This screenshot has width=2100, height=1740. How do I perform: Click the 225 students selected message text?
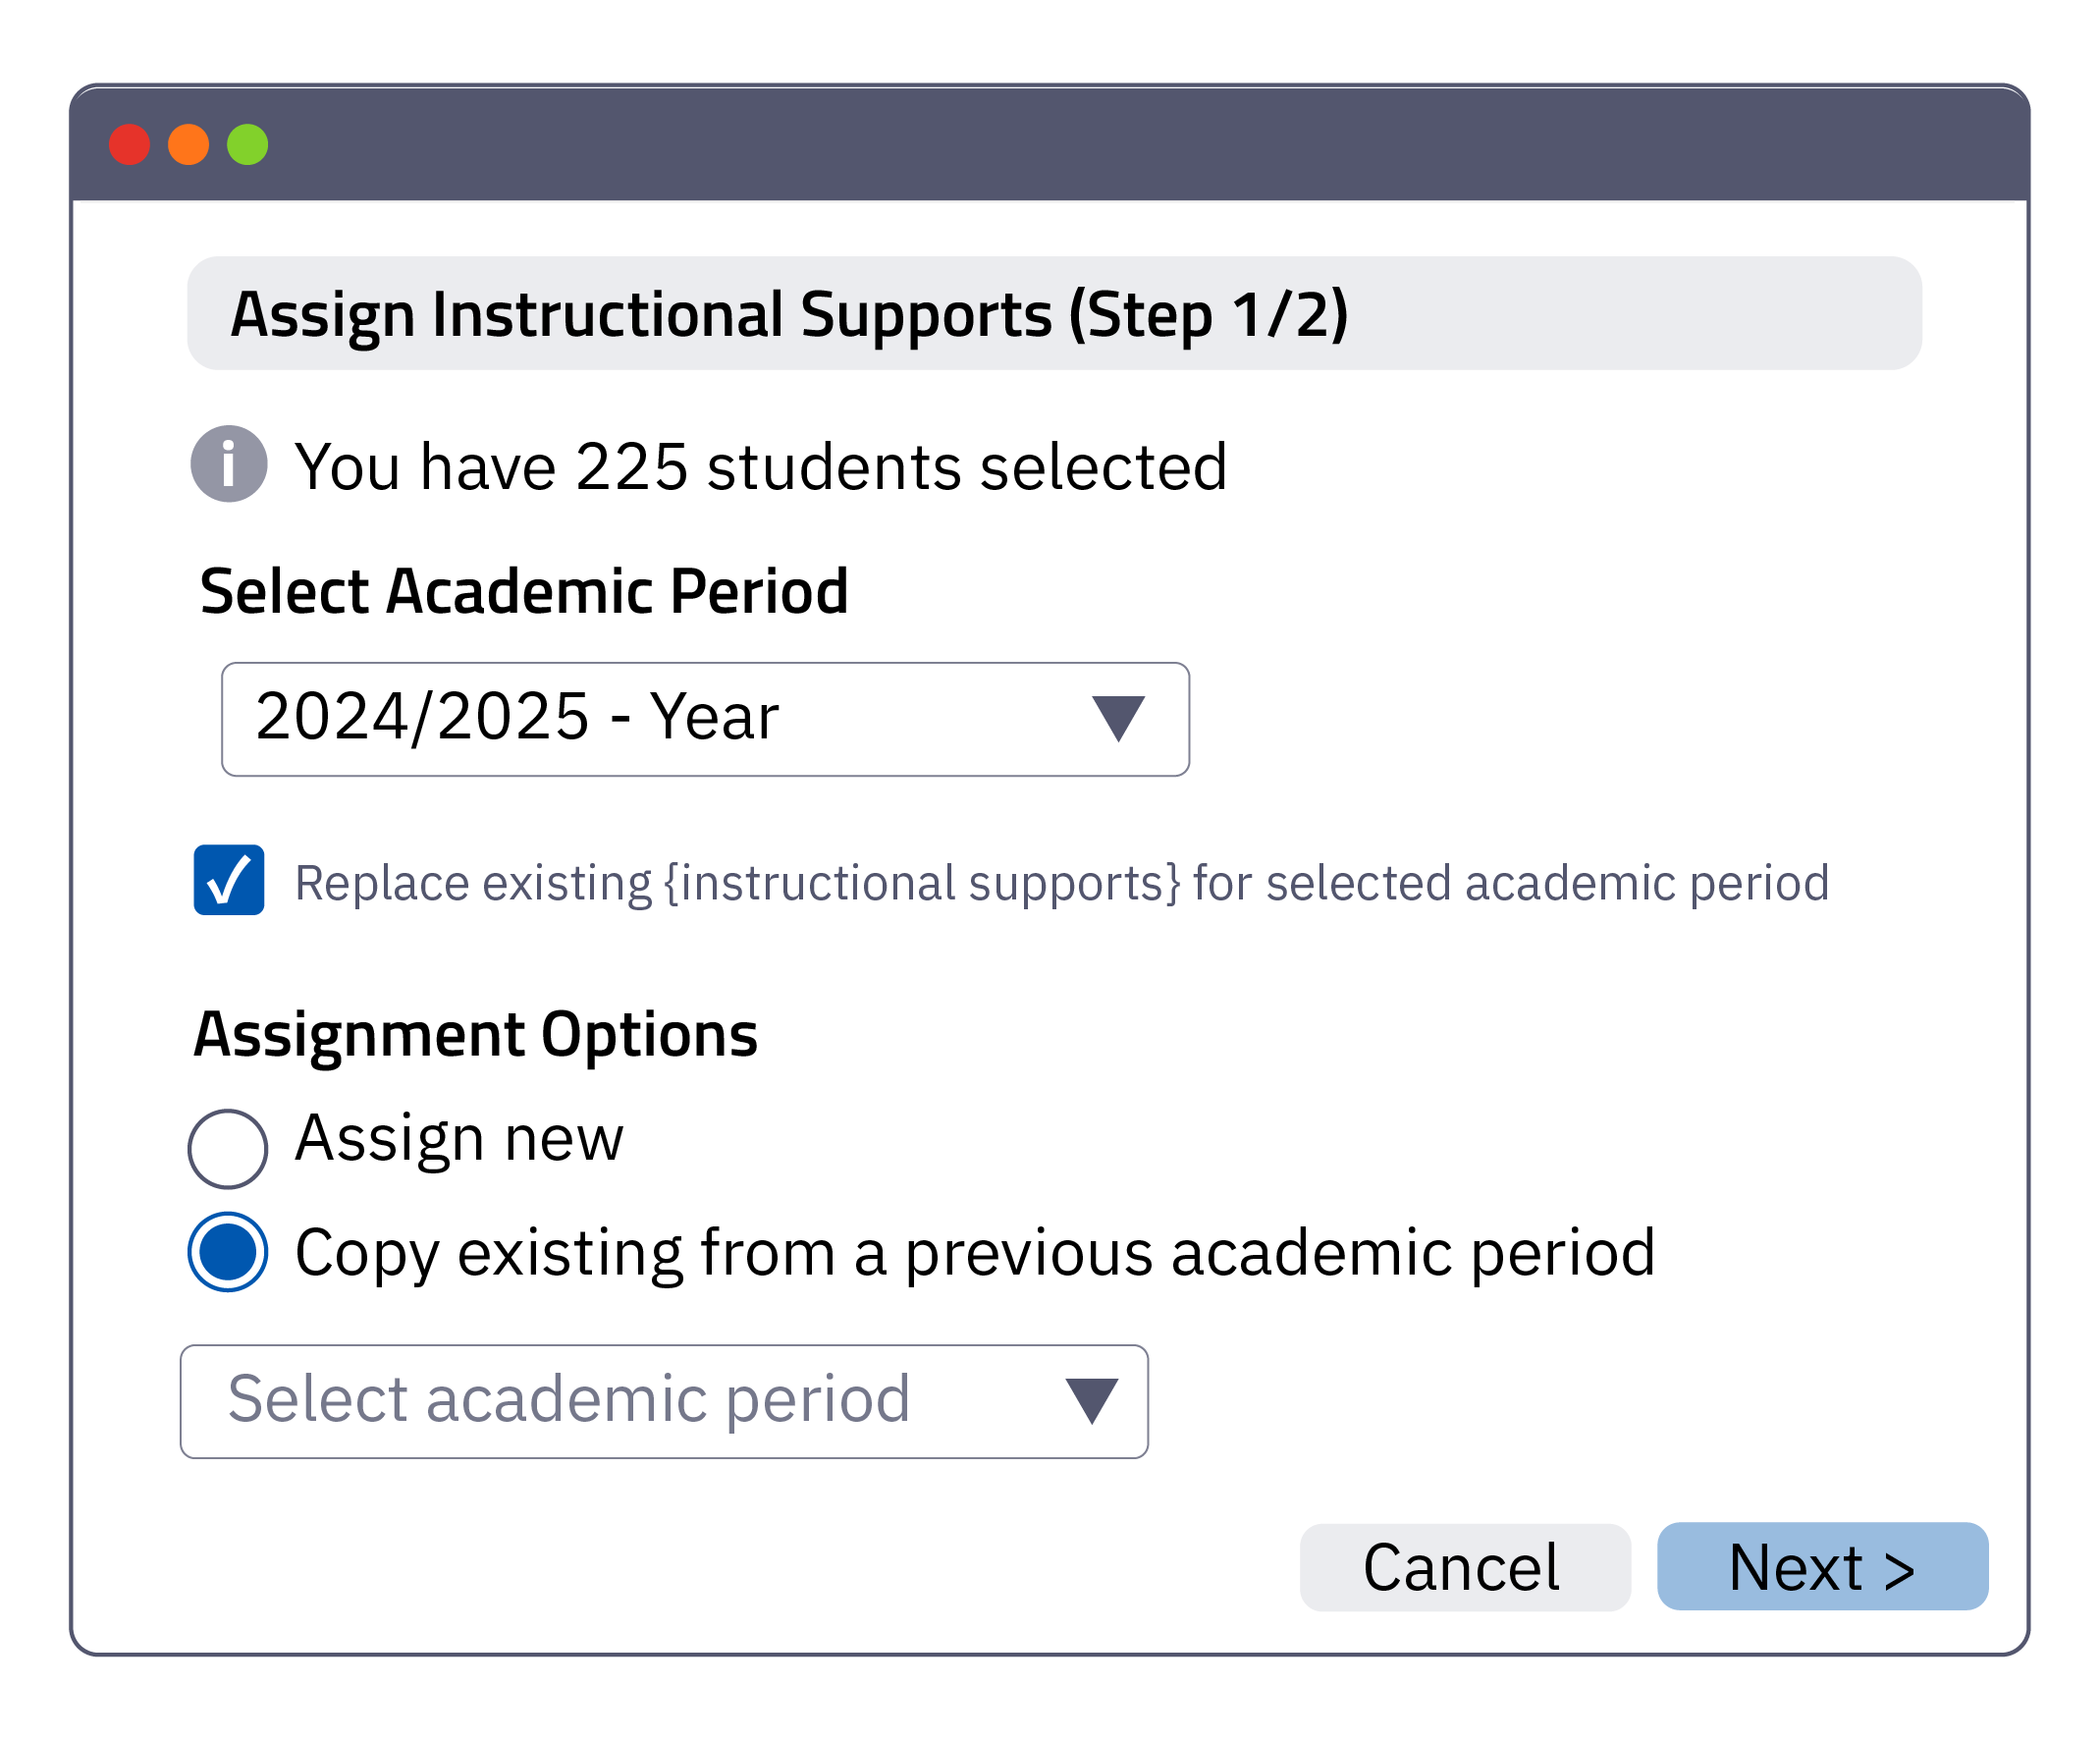pos(760,467)
